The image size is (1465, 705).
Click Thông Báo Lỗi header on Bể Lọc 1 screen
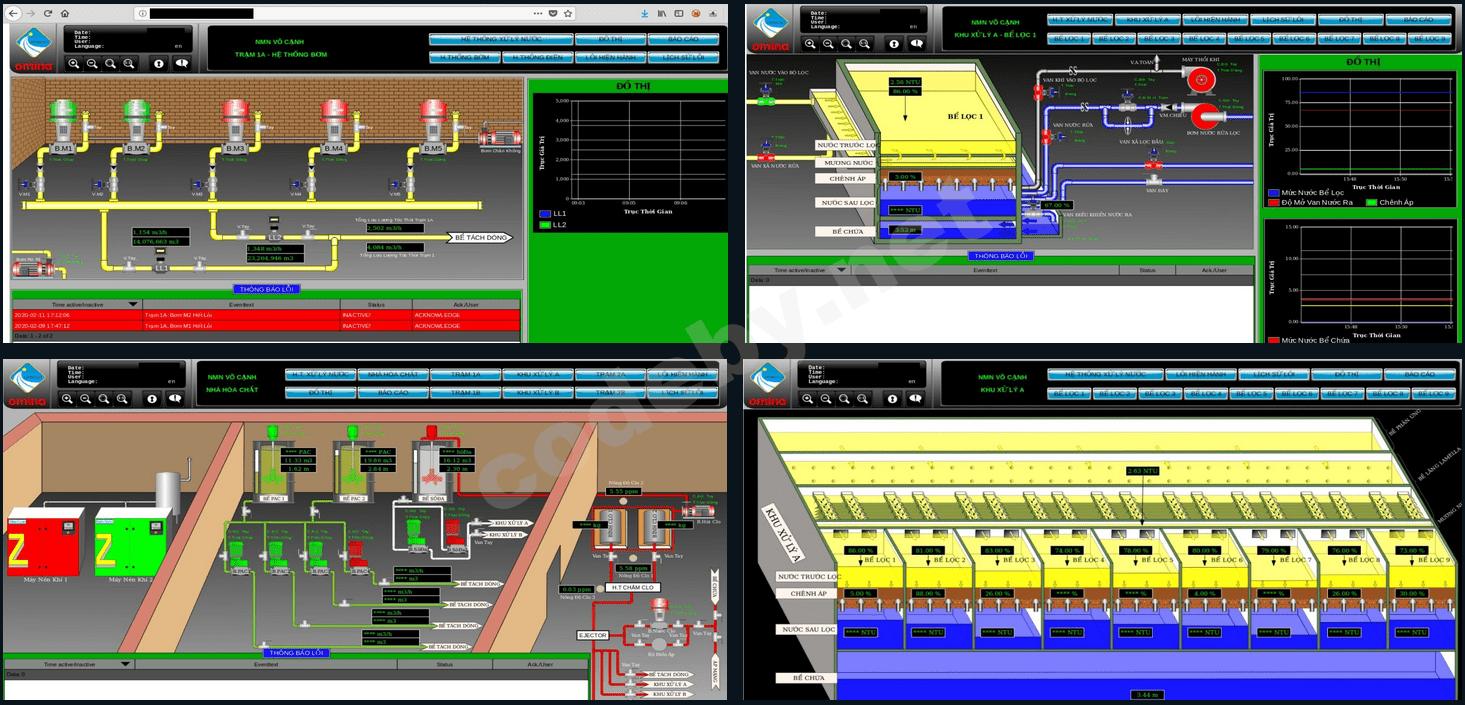click(x=999, y=256)
